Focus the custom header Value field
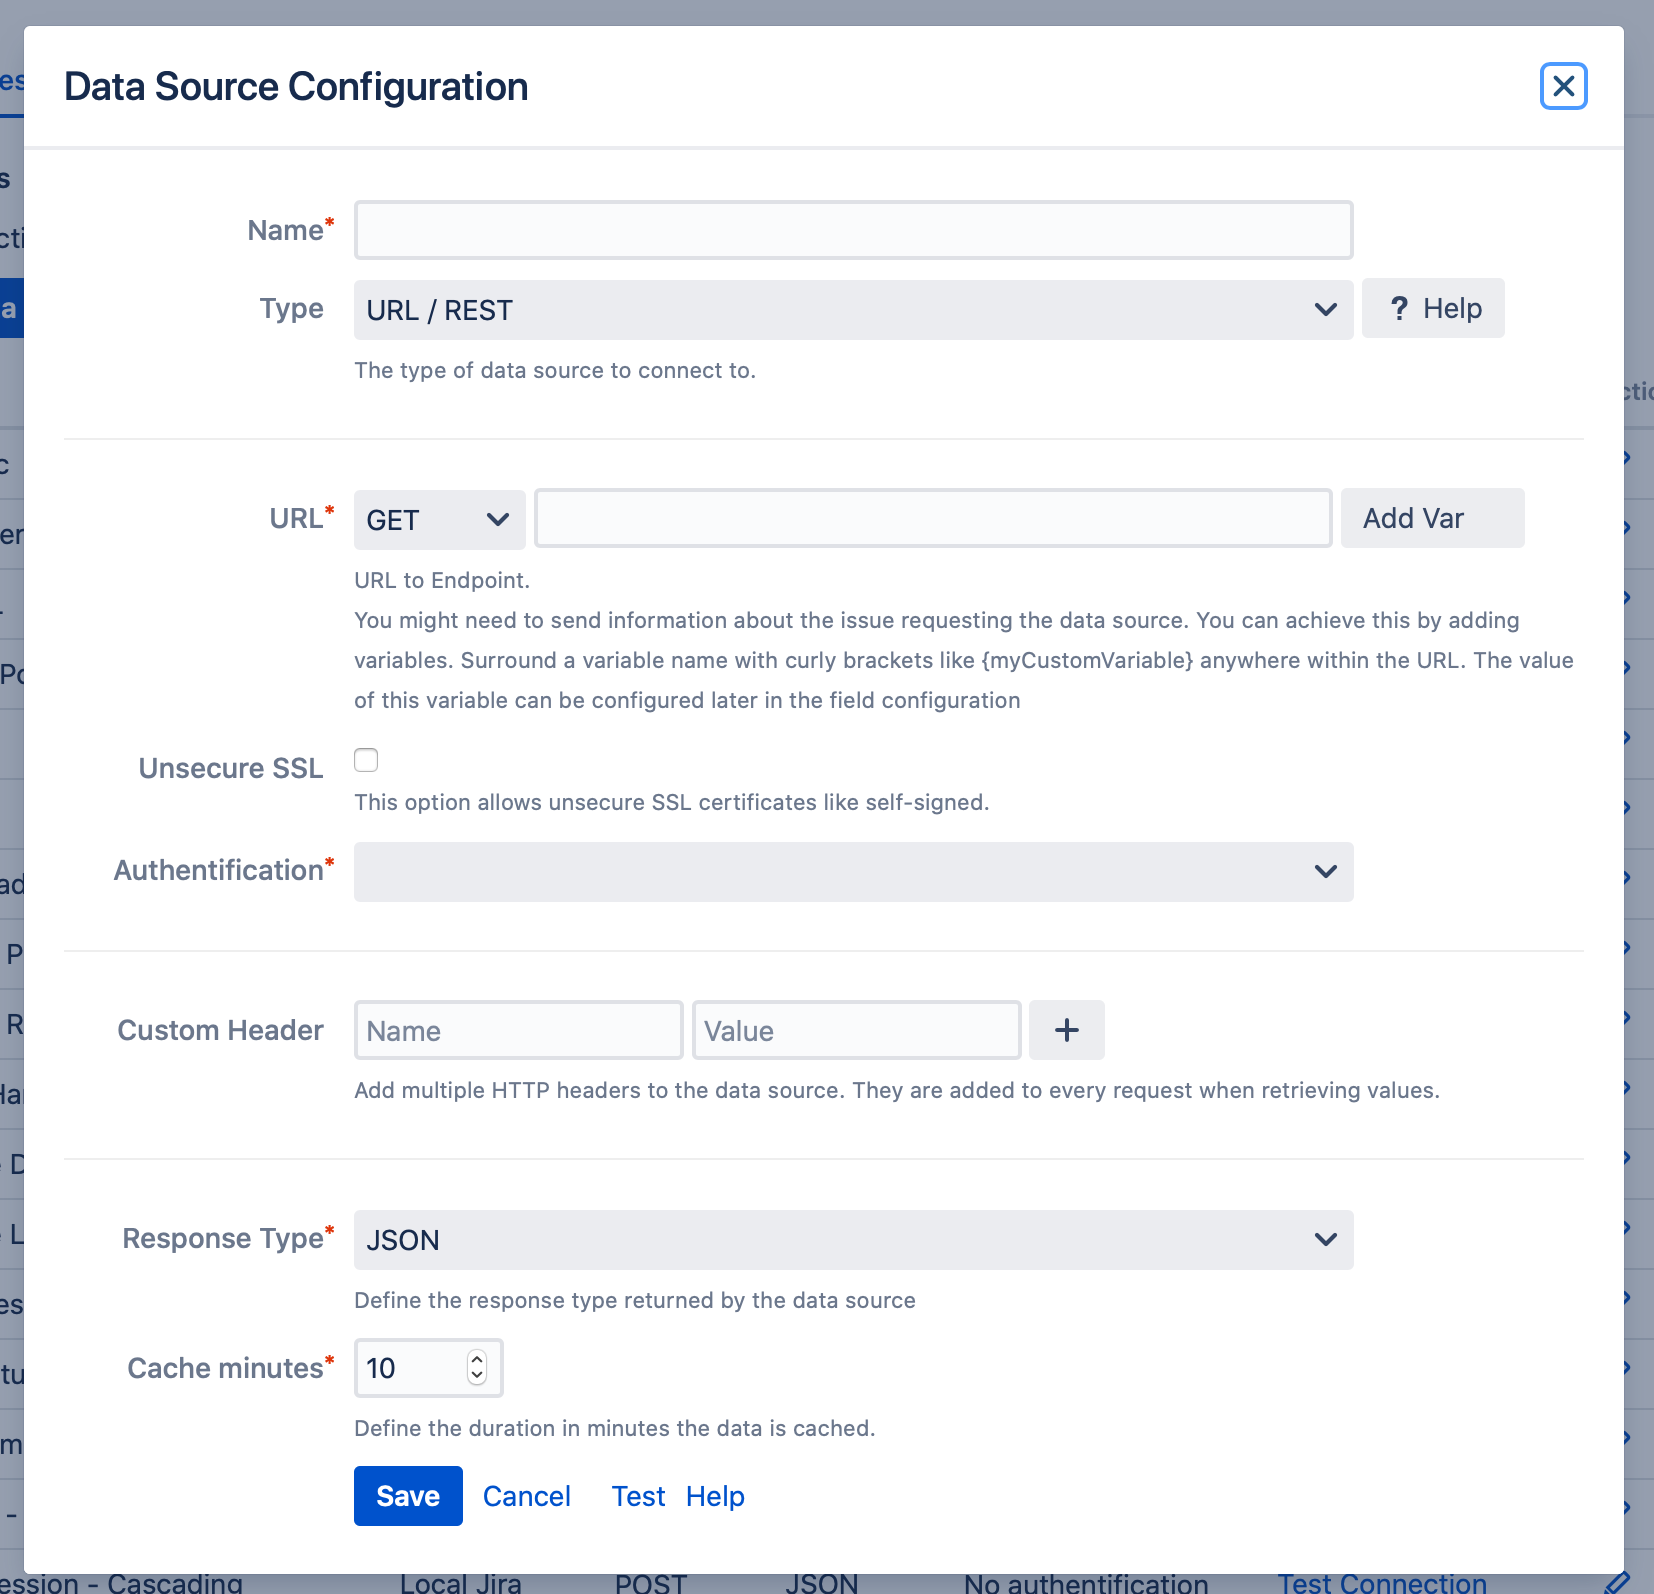 tap(857, 1030)
